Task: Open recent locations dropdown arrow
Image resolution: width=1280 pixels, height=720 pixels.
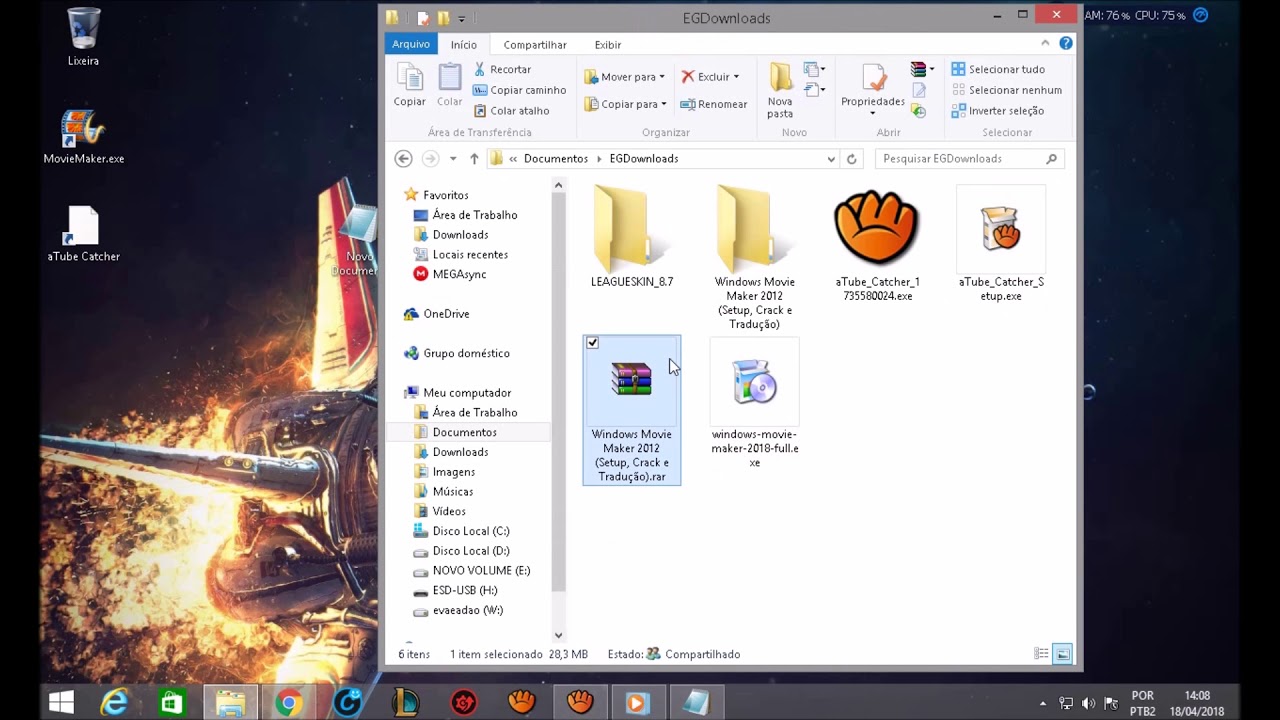Action: point(453,158)
